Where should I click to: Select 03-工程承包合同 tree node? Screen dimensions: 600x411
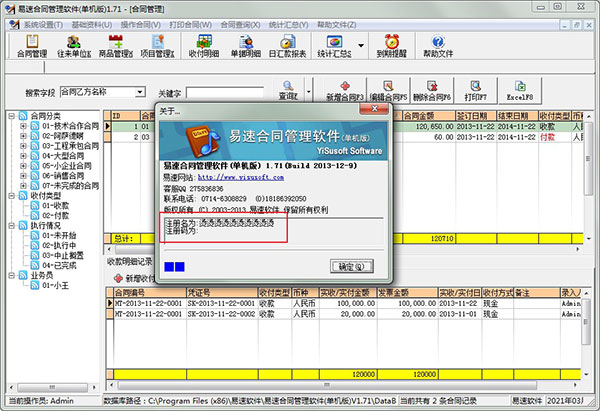(x=70, y=146)
